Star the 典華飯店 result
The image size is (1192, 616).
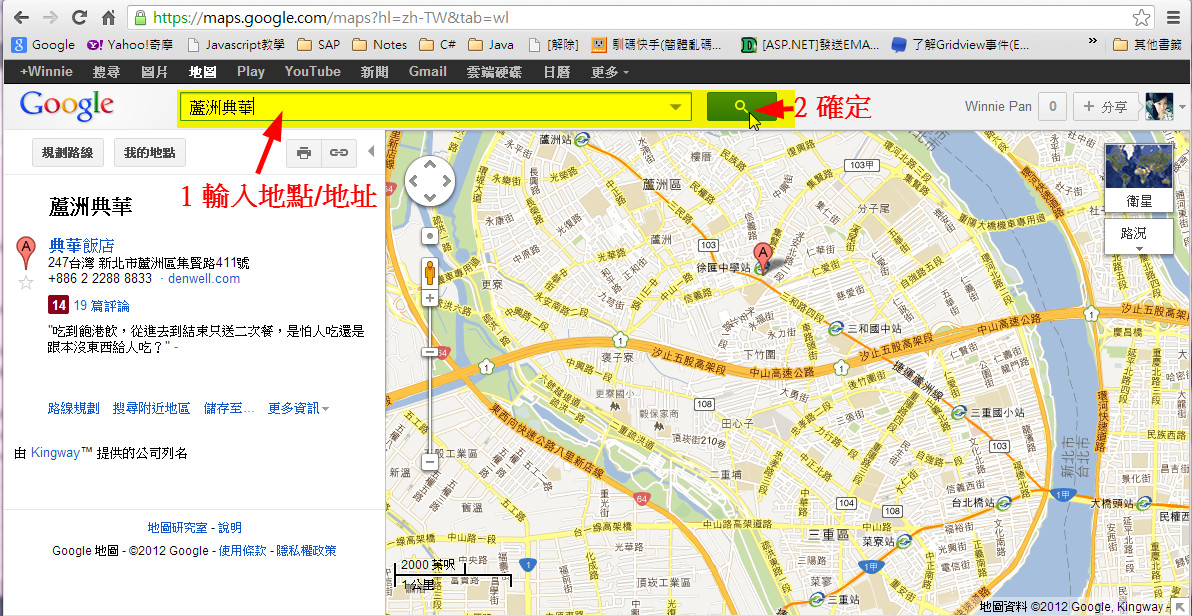[26, 283]
